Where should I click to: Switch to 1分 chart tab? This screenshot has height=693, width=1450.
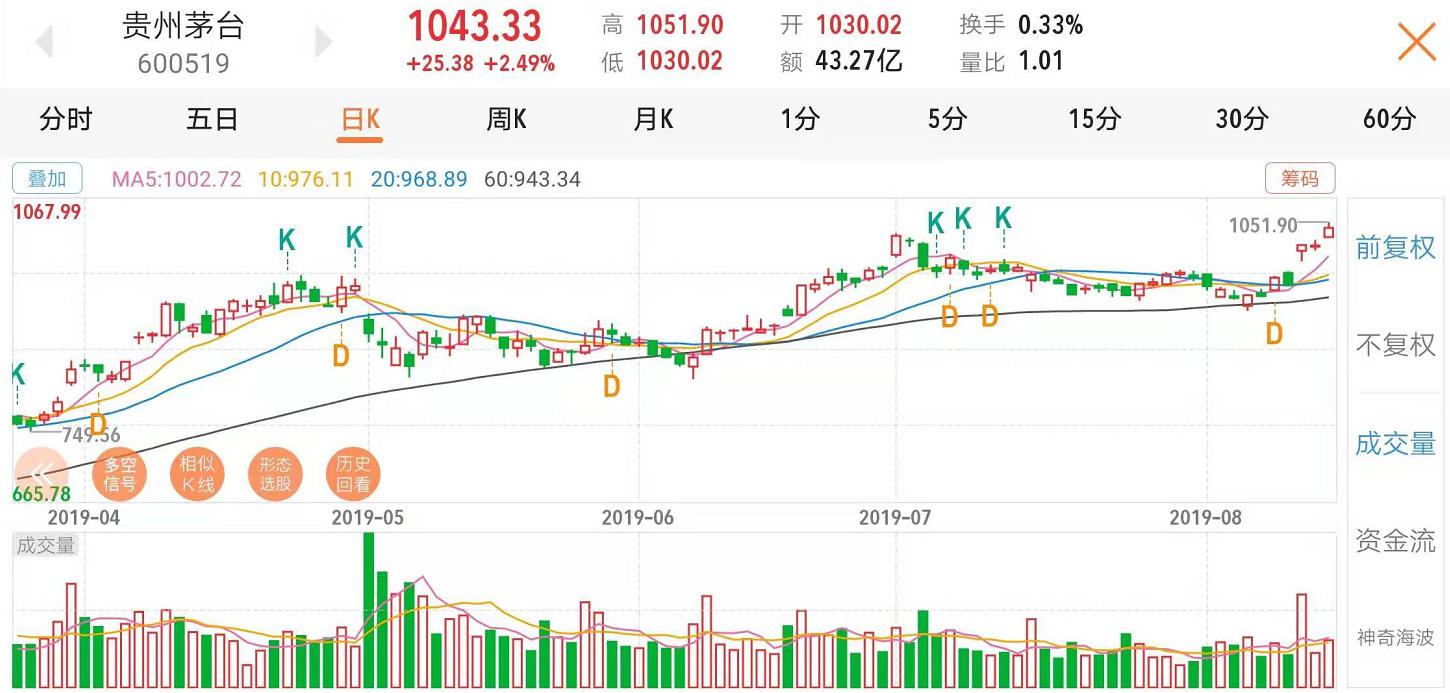(x=800, y=120)
